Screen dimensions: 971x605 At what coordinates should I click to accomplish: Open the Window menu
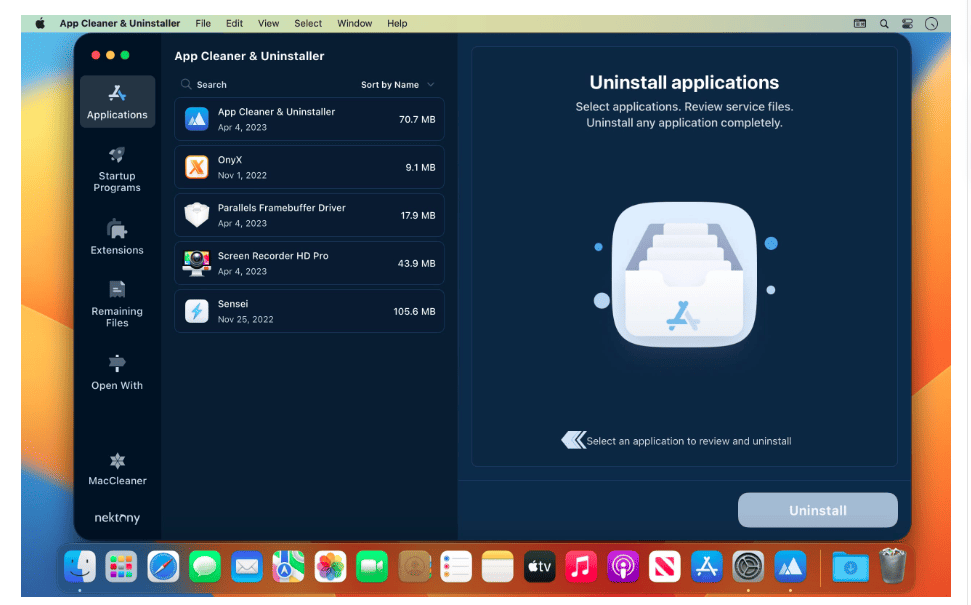click(x=354, y=24)
